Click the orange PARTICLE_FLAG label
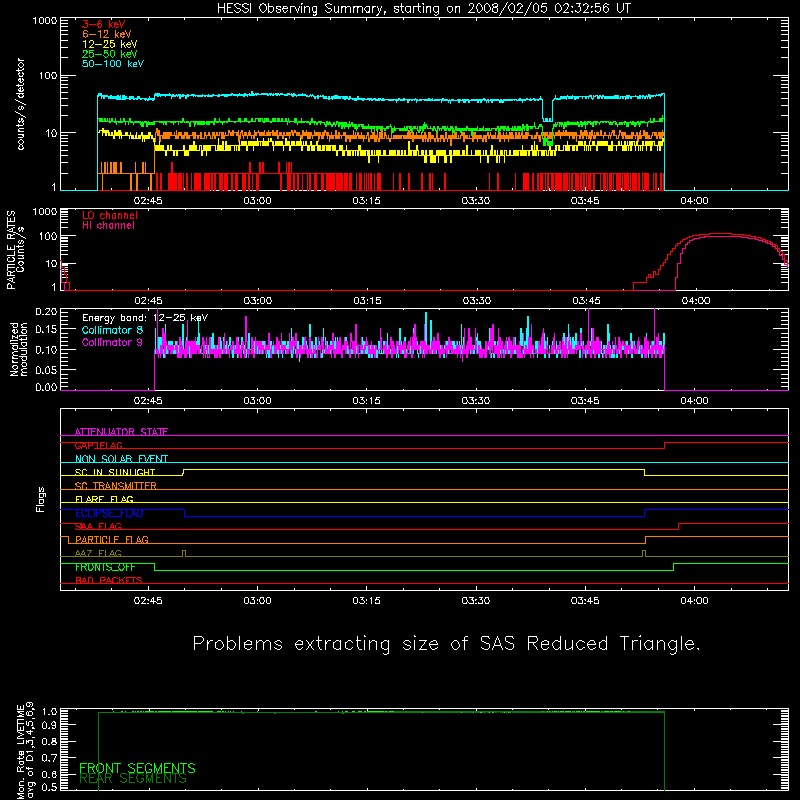The height and width of the screenshot is (800, 800). [112, 540]
